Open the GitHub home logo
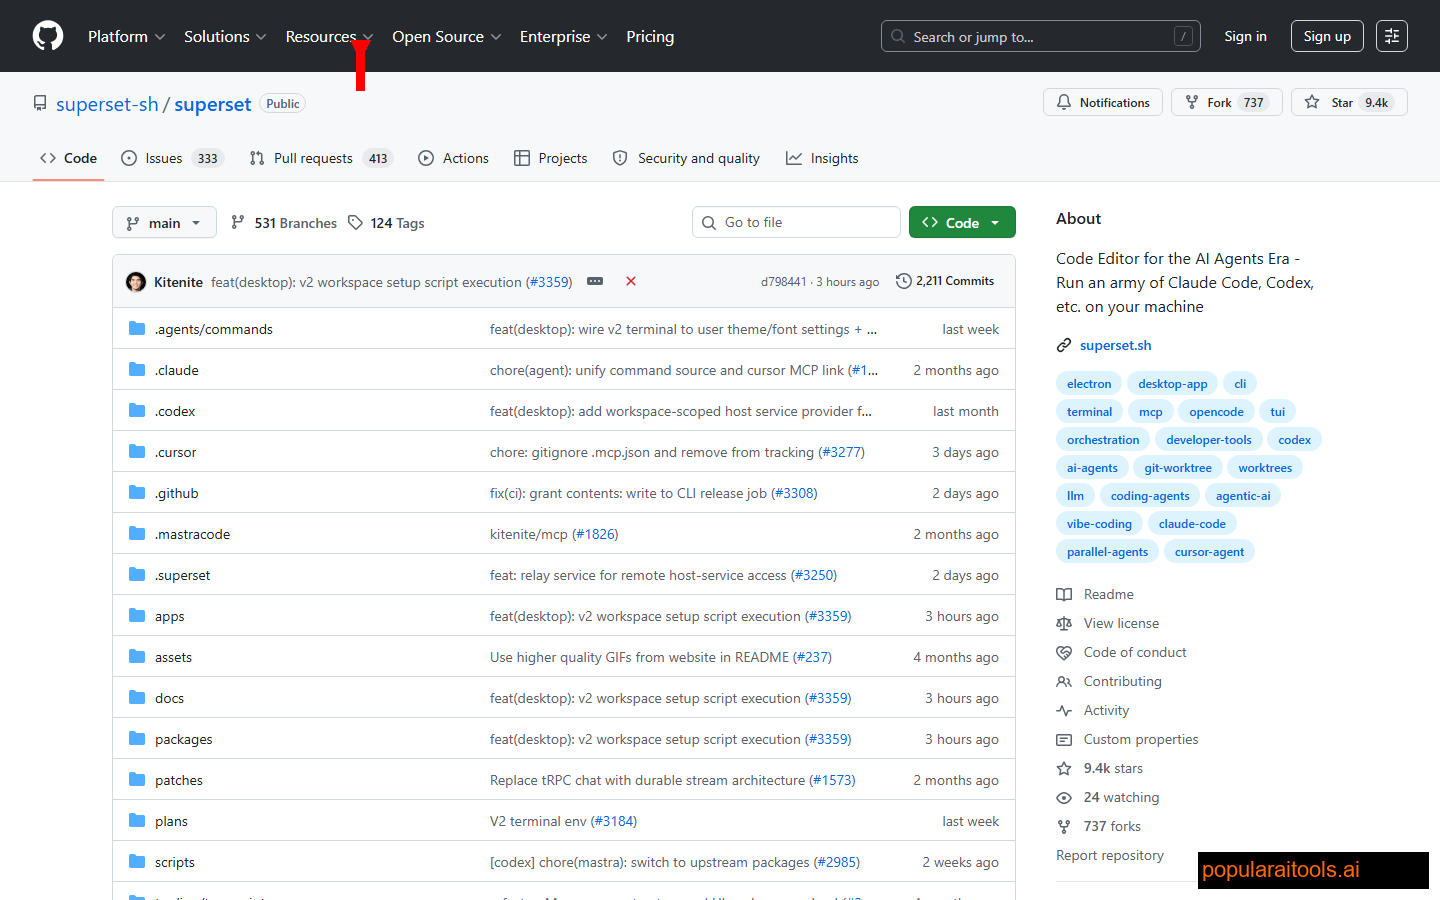1440x900 pixels. coord(47,35)
